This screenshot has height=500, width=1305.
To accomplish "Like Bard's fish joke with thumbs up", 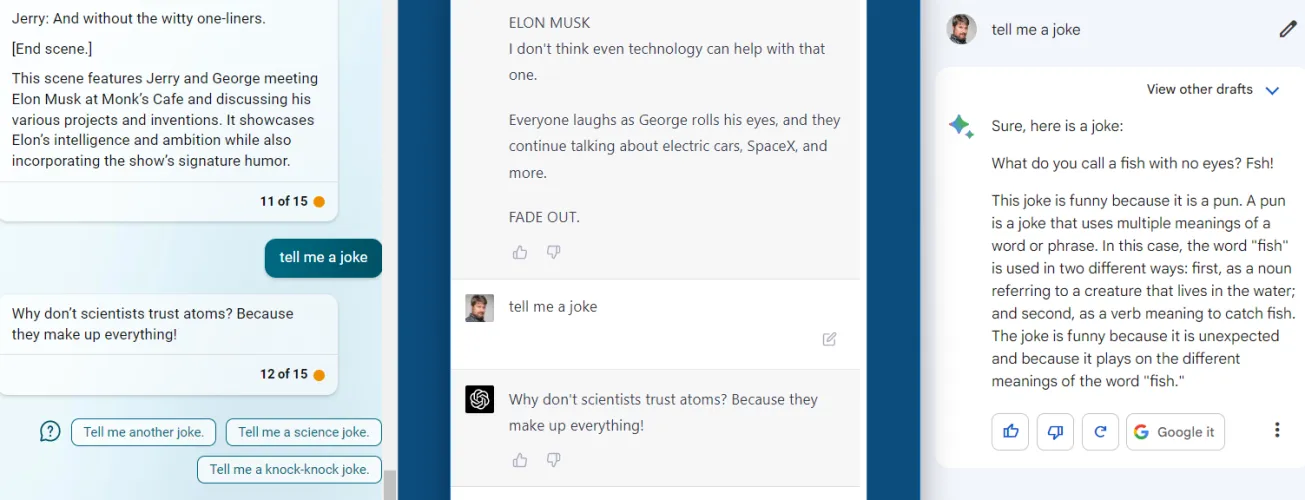I will tap(1011, 432).
